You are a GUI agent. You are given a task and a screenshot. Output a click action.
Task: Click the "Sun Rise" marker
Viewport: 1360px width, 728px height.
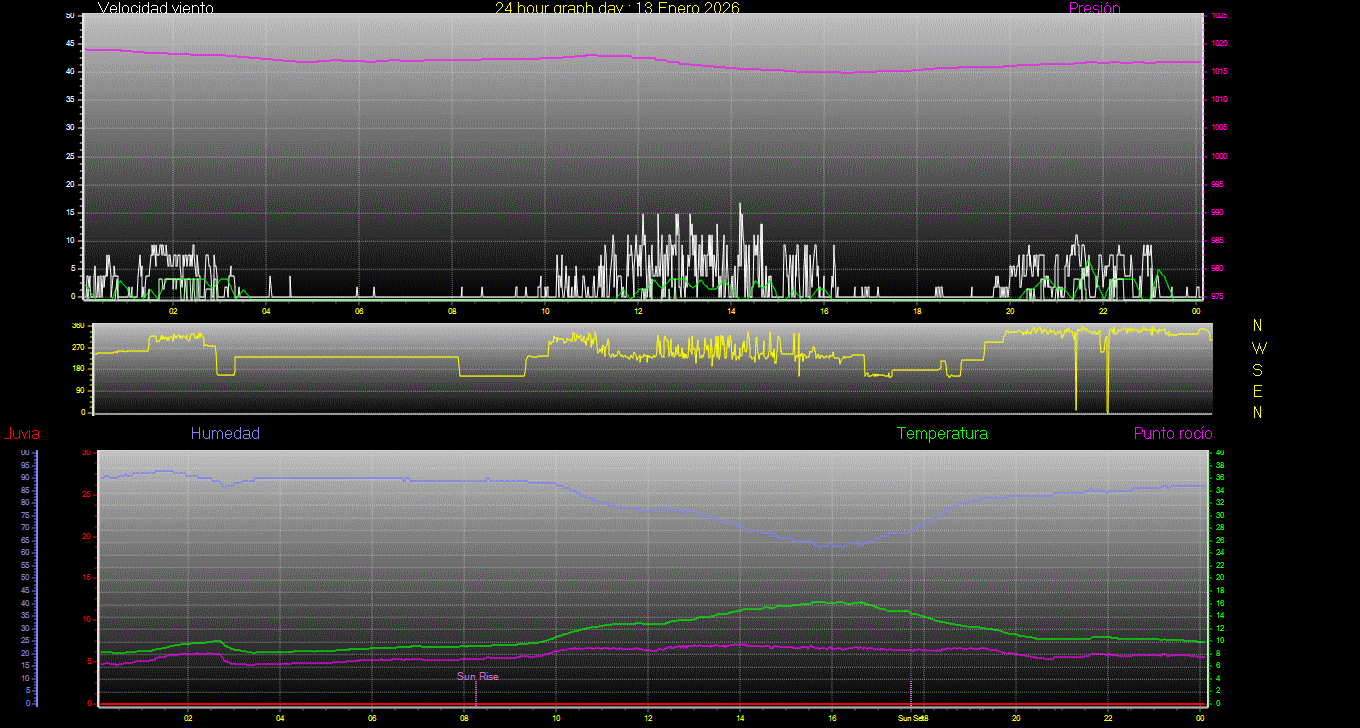477,677
